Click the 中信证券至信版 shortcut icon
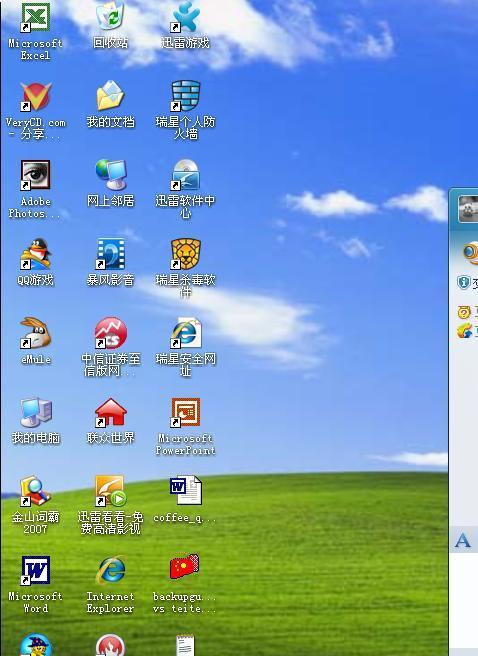478x656 pixels. [111, 333]
